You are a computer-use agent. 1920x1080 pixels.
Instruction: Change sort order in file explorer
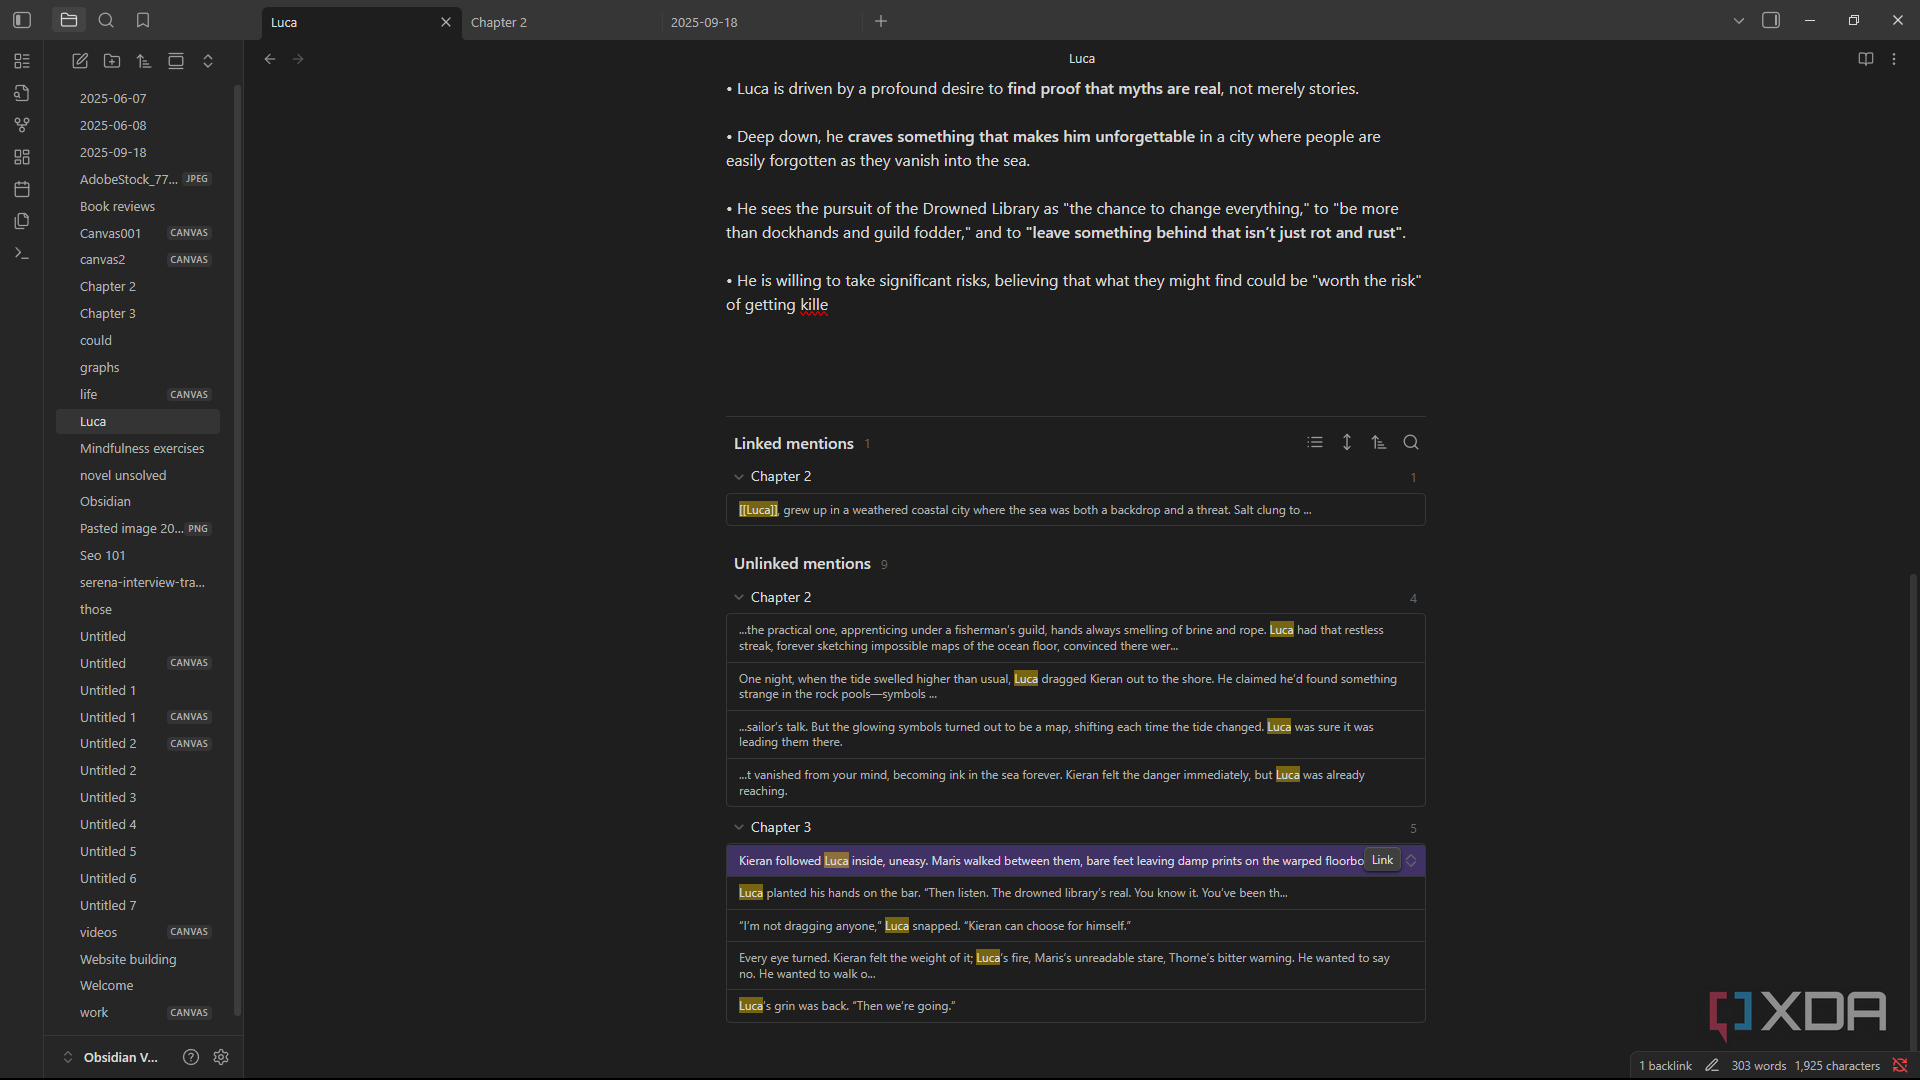(144, 61)
